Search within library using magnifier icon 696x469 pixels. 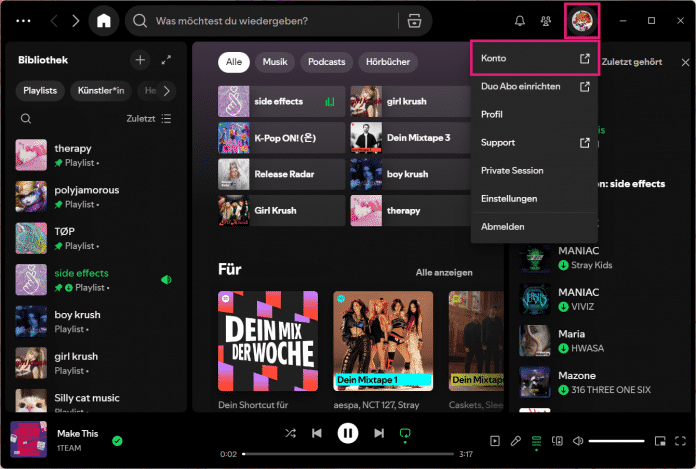click(x=26, y=119)
